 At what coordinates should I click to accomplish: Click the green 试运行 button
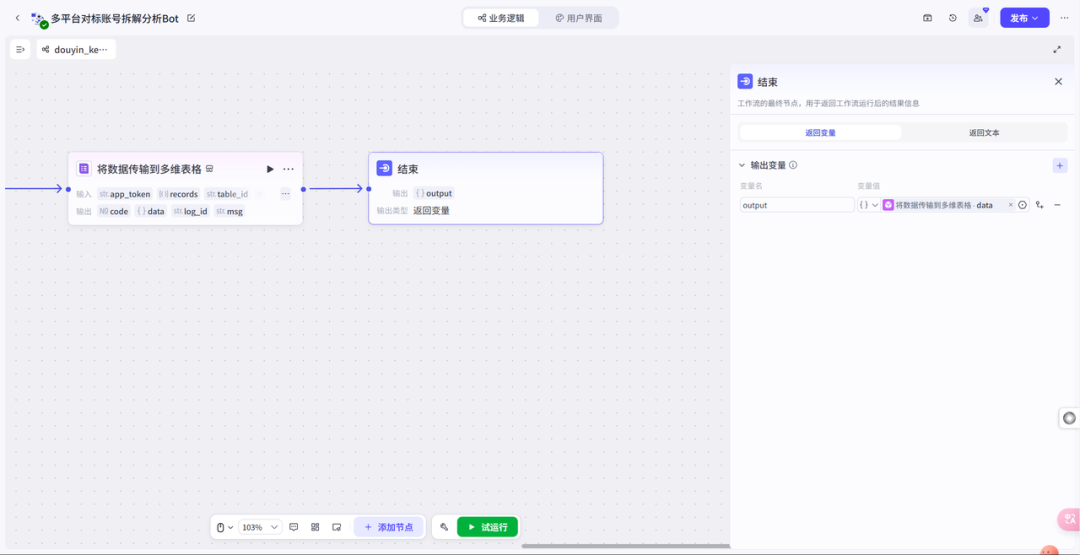click(x=488, y=527)
